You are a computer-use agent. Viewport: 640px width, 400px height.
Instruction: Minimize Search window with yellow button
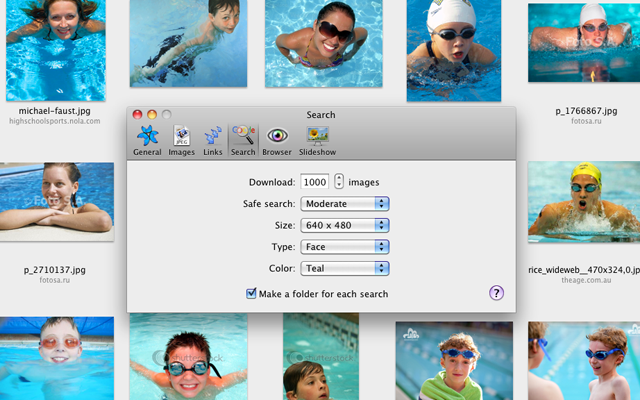(152, 114)
